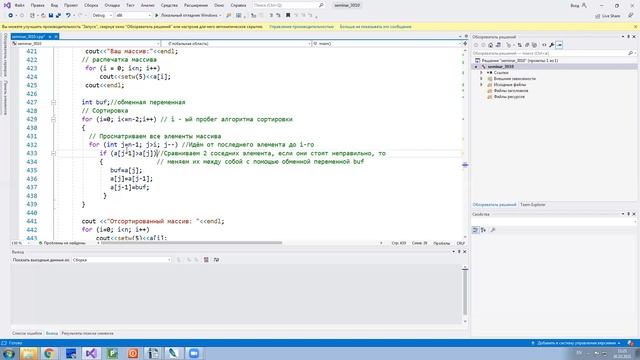Click Switch Views icon in Solution Explorer
Image resolution: width=640 pixels, height=360 pixels.
[x=498, y=45]
